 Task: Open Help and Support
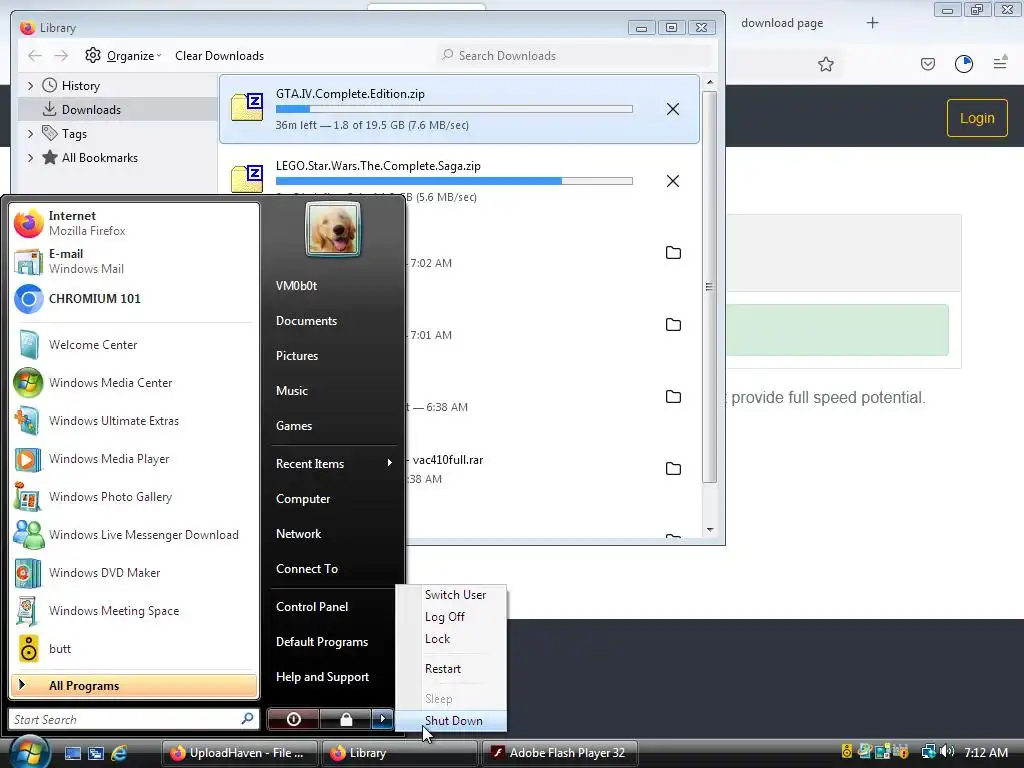click(323, 677)
